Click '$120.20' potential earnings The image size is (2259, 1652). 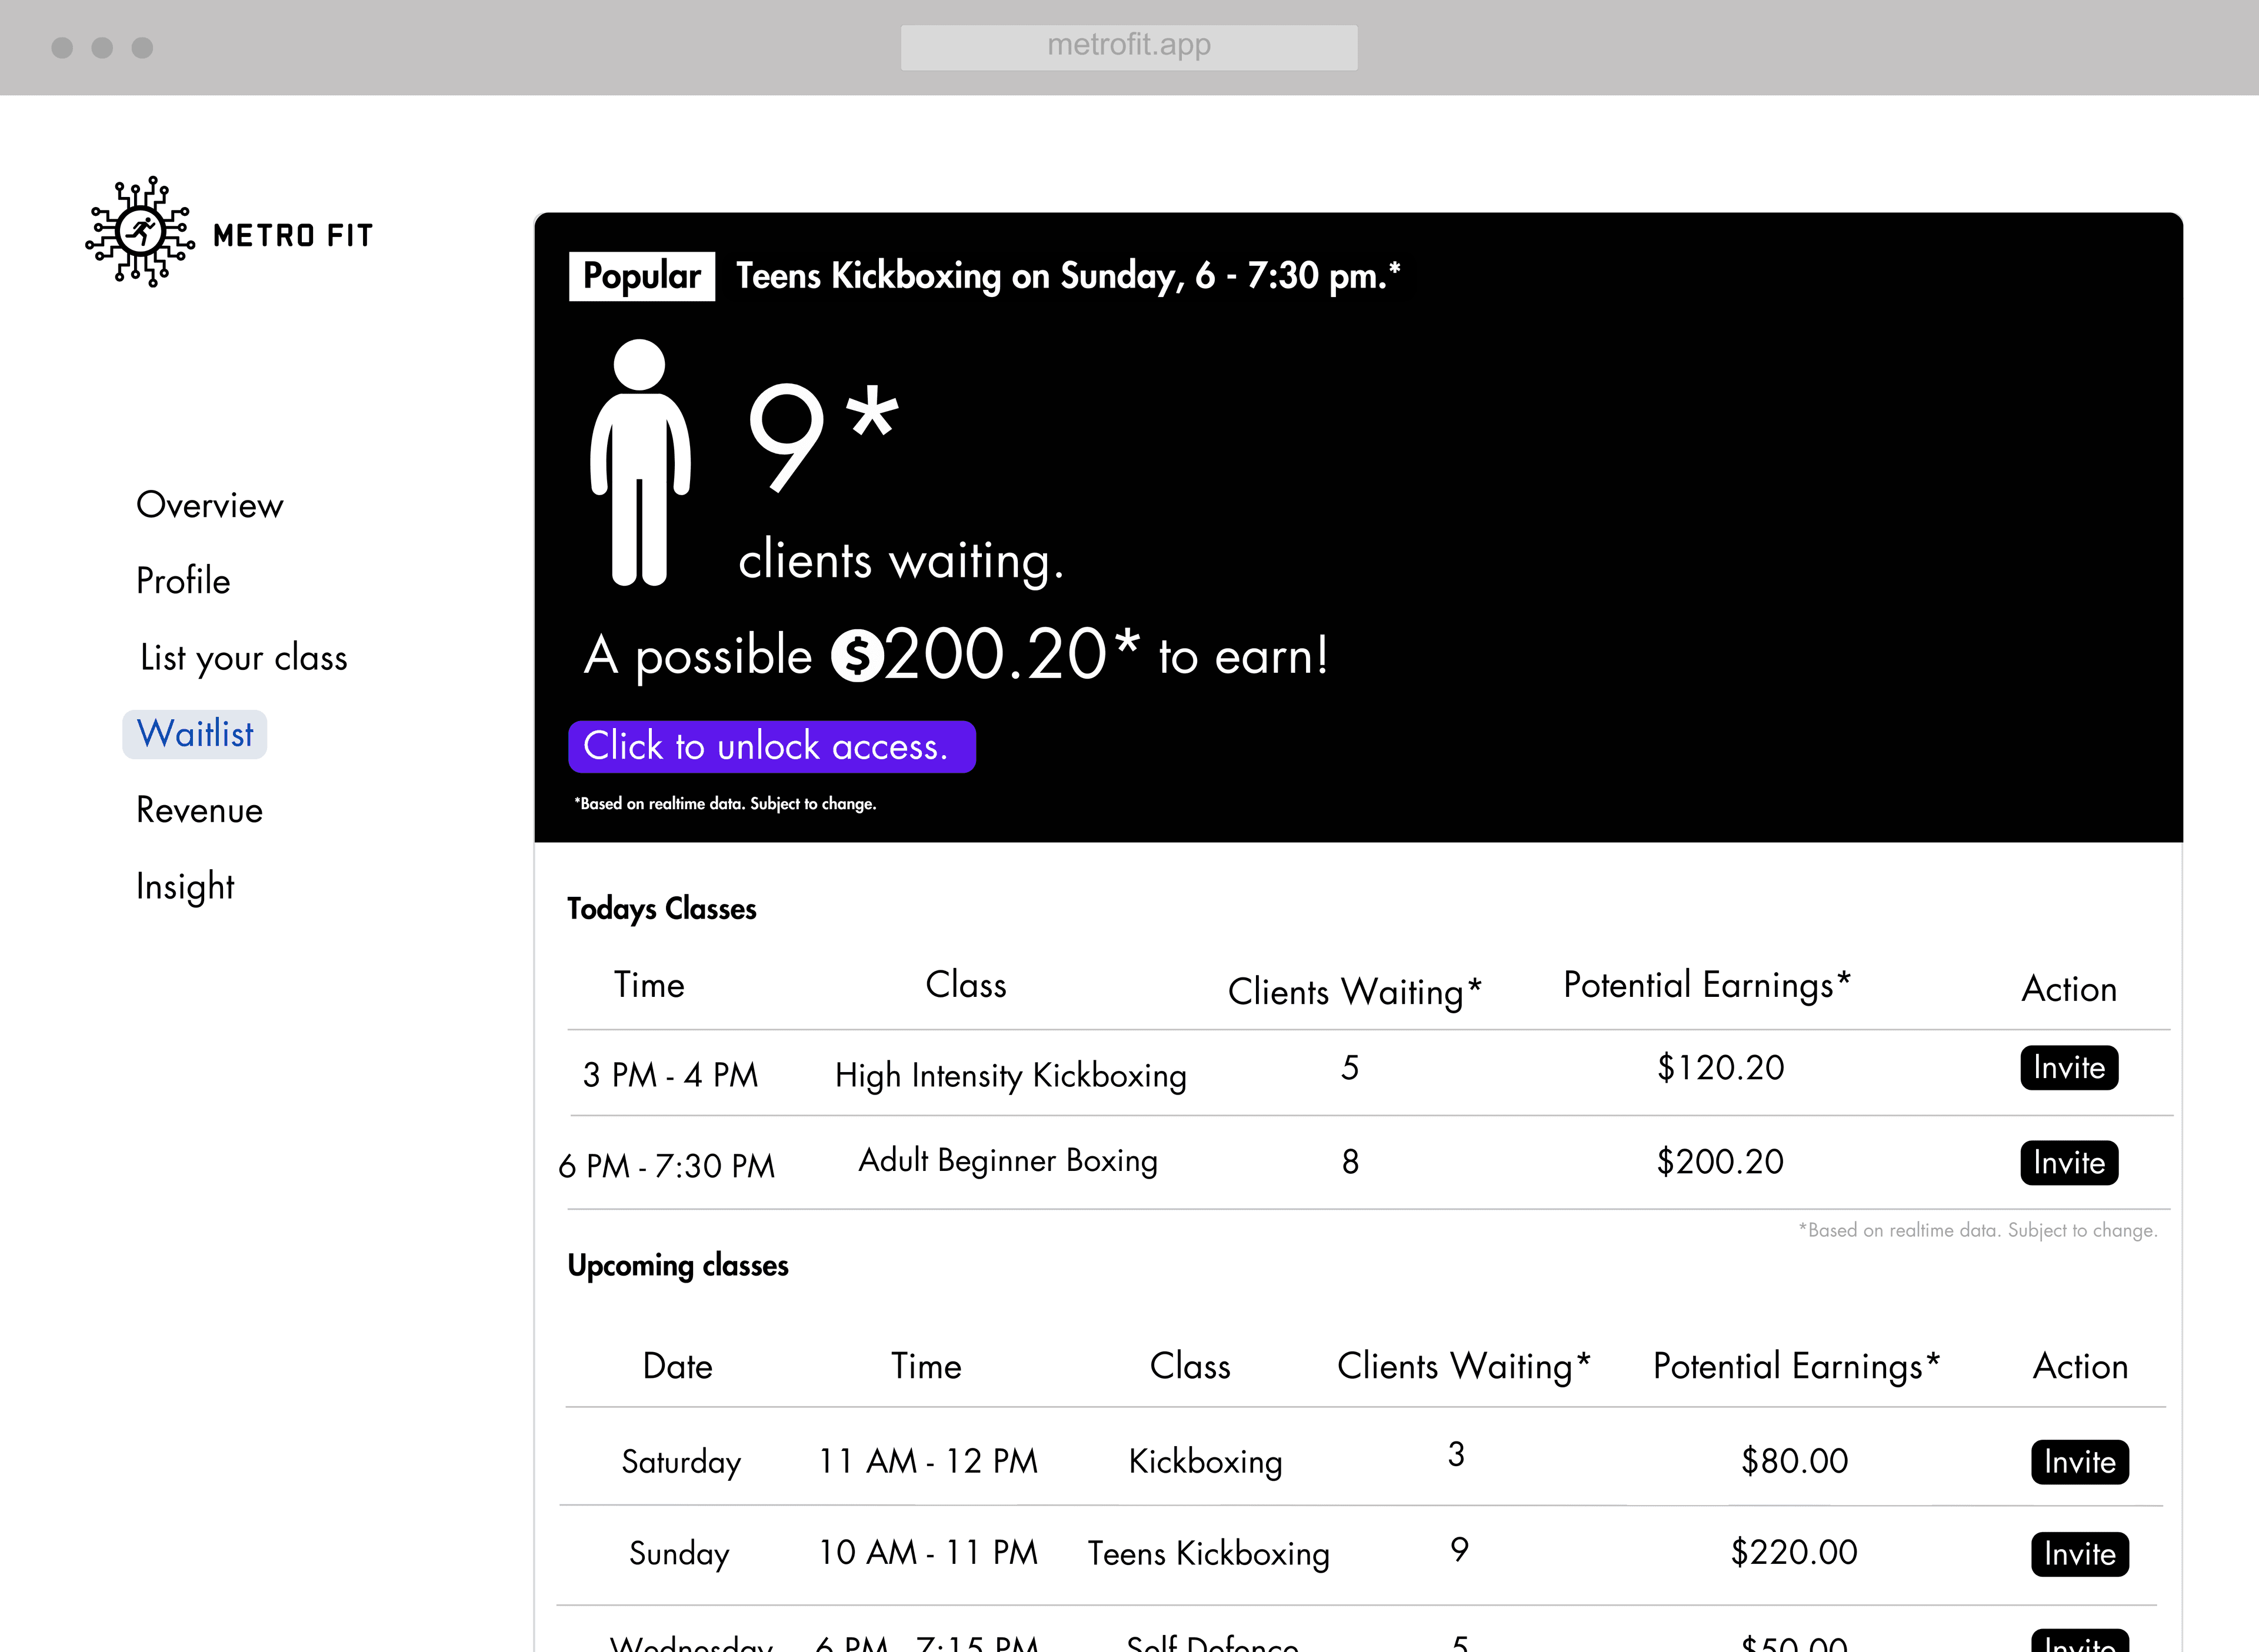[x=1721, y=1068]
